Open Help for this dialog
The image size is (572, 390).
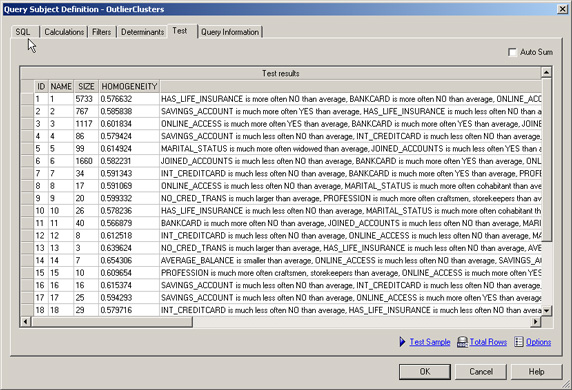tap(536, 371)
